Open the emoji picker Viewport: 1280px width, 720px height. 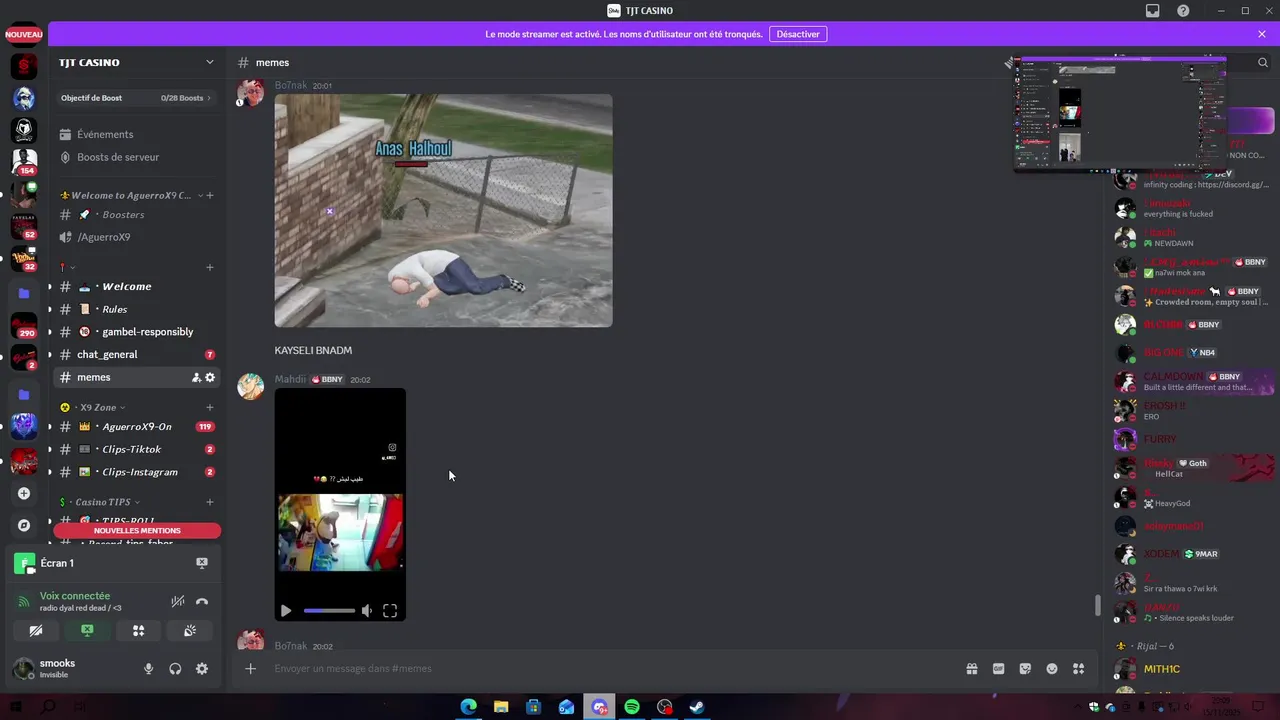pos(1052,669)
